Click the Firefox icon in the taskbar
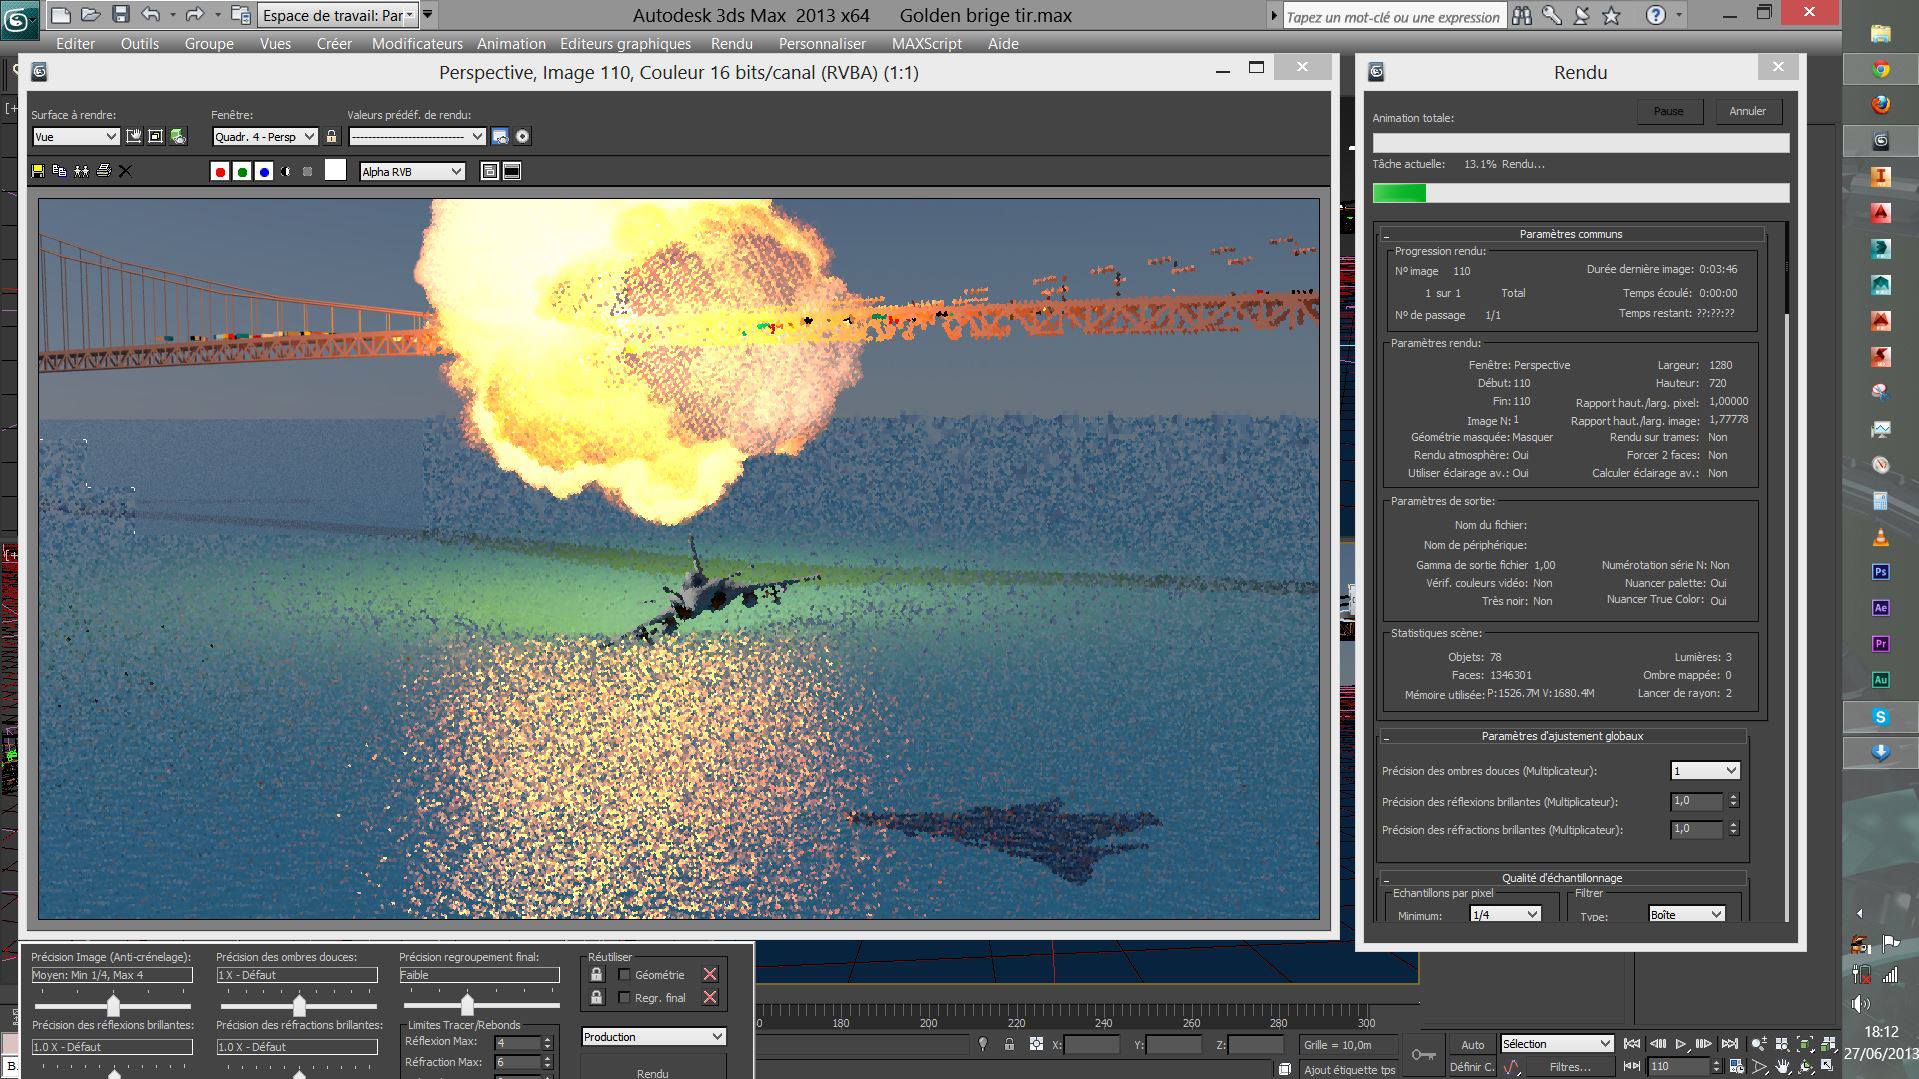1919x1079 pixels. pos(1880,105)
